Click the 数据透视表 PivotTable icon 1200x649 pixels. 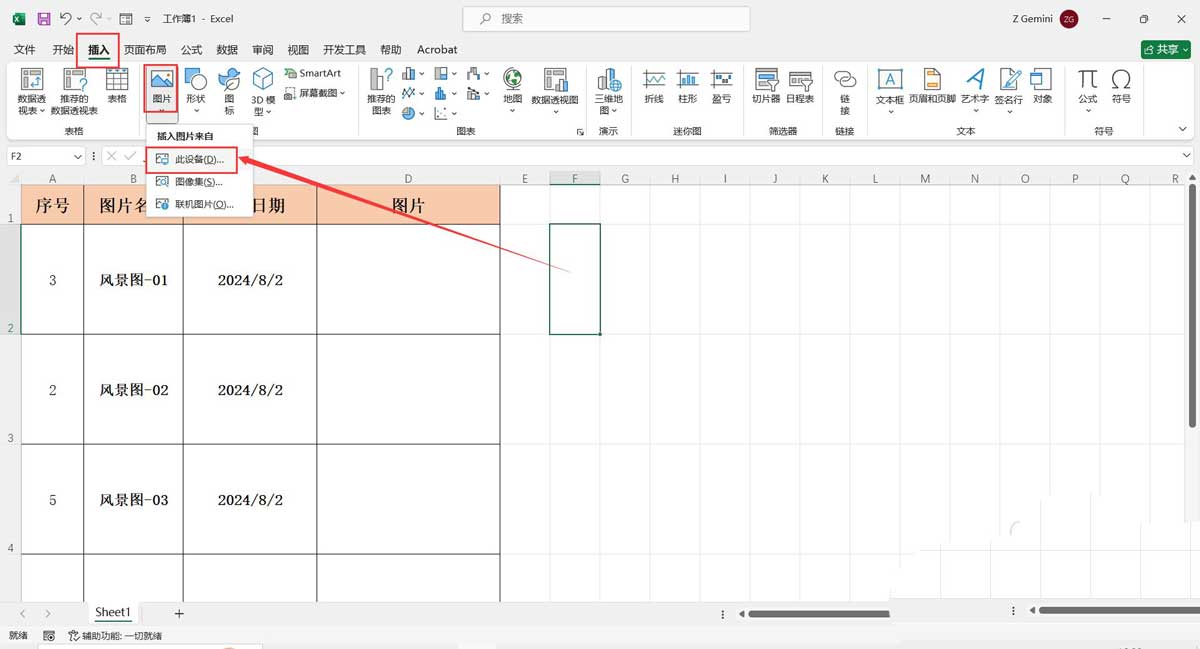[32, 80]
